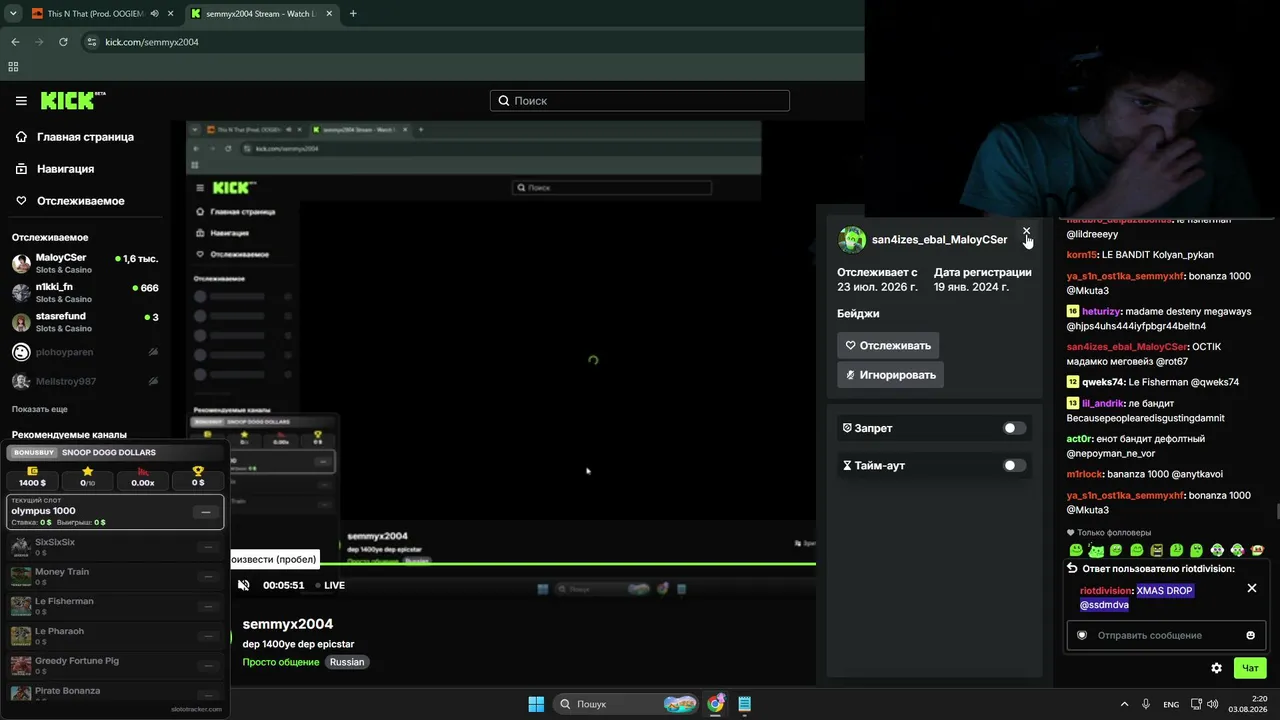This screenshot has height=720, width=1280.
Task: Open Chrome from the taskbar
Action: (715, 704)
